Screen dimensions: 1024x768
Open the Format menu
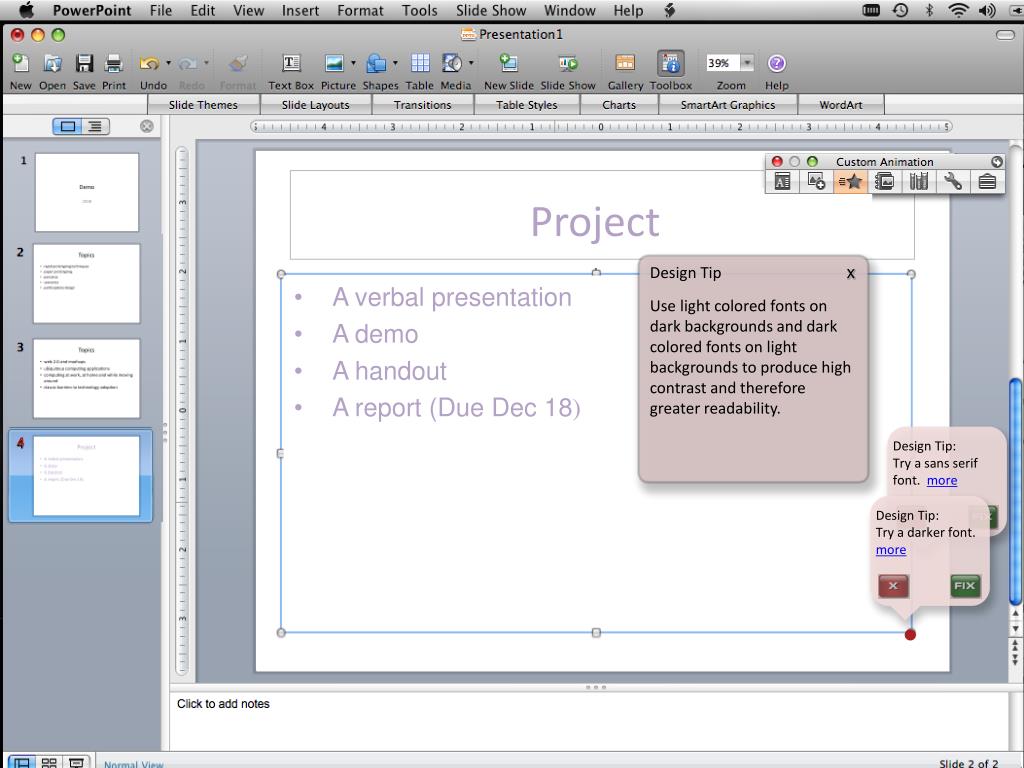coord(360,10)
